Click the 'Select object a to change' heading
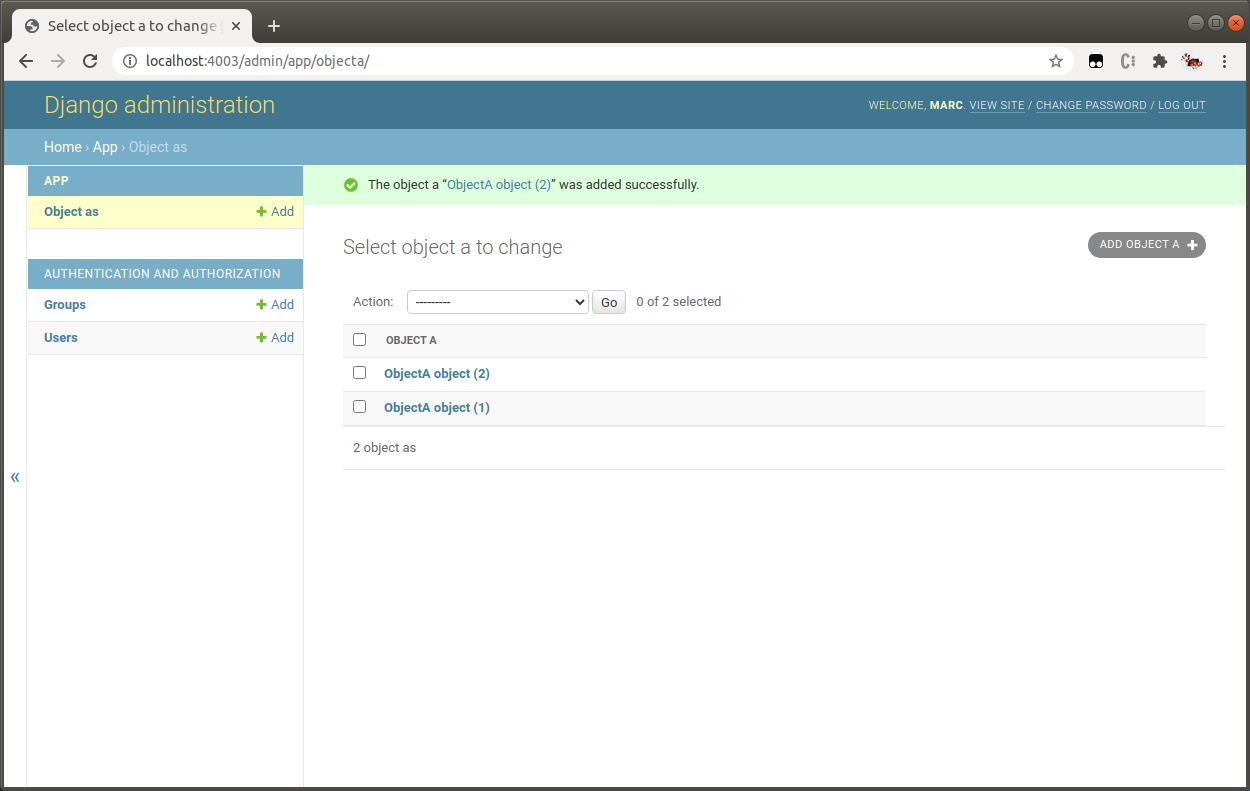Image resolution: width=1250 pixels, height=791 pixels. [x=453, y=247]
